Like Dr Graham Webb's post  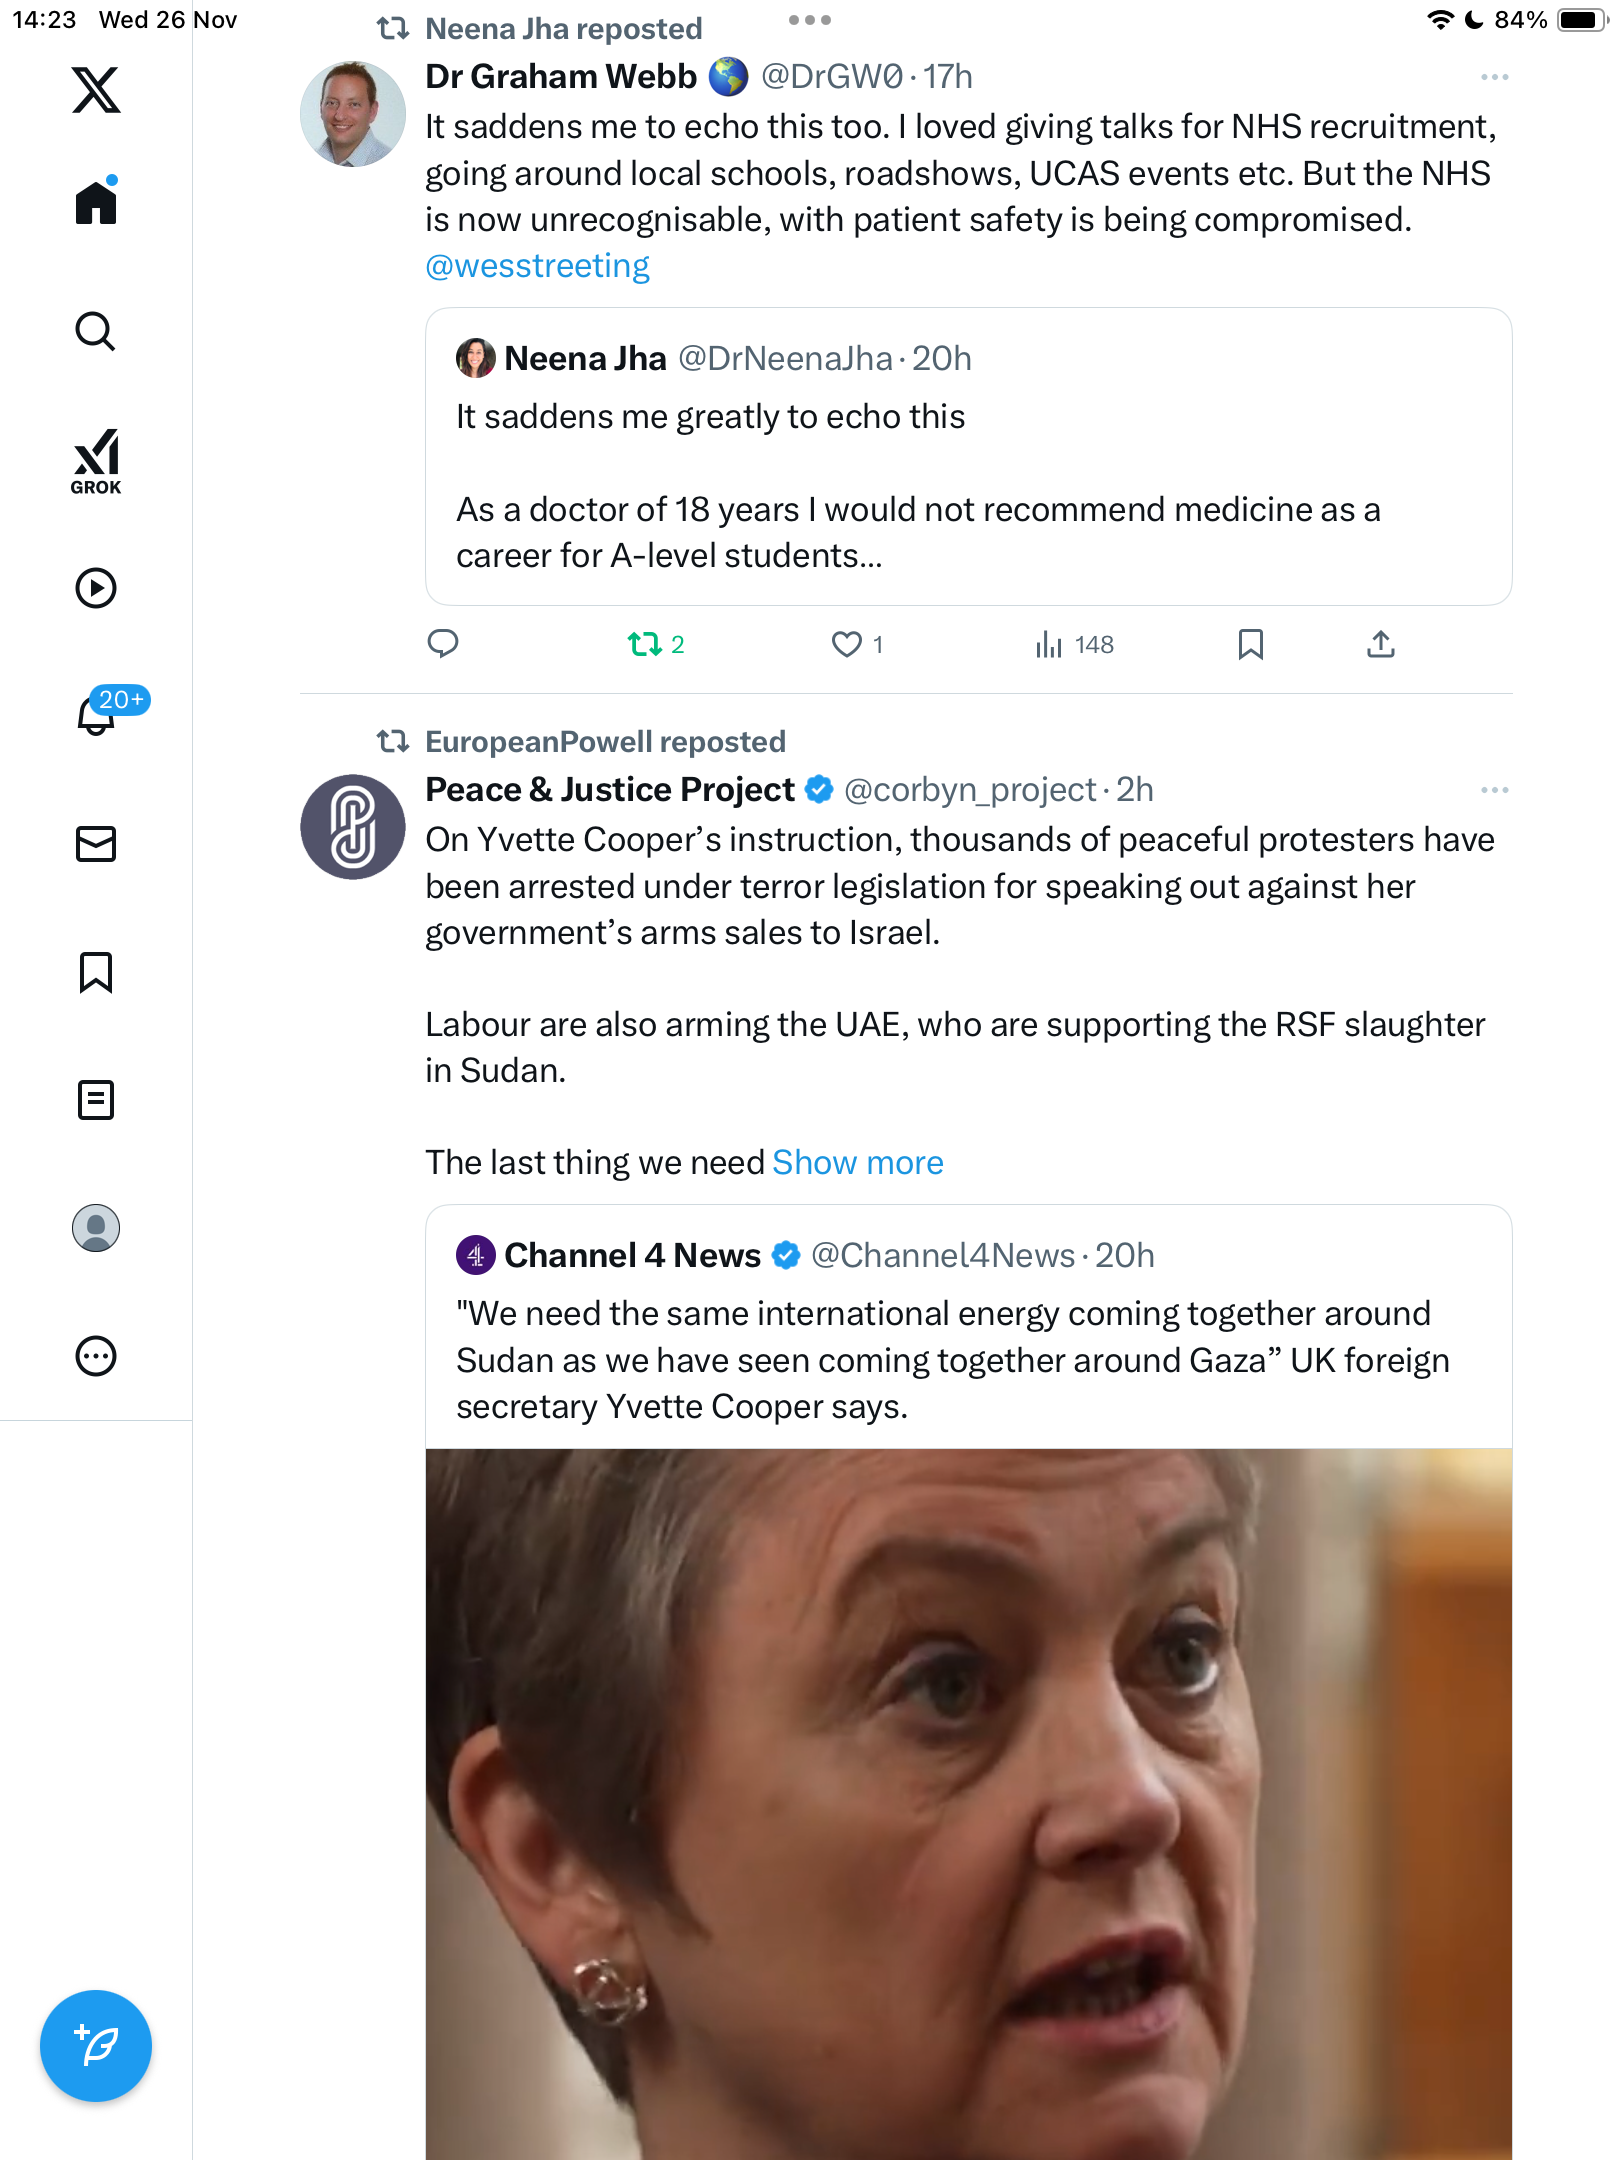pos(847,644)
